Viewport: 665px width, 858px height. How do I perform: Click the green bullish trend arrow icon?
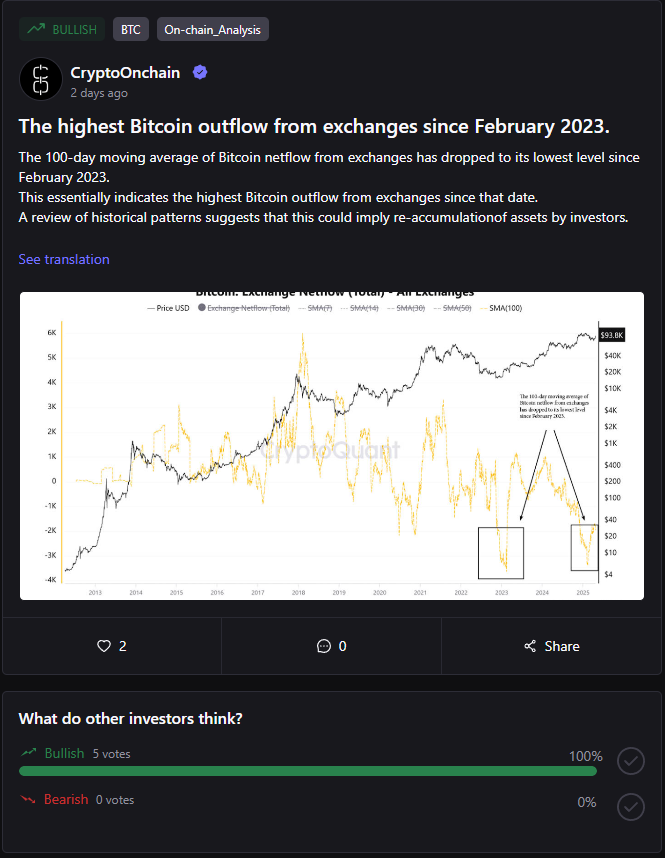click(36, 29)
